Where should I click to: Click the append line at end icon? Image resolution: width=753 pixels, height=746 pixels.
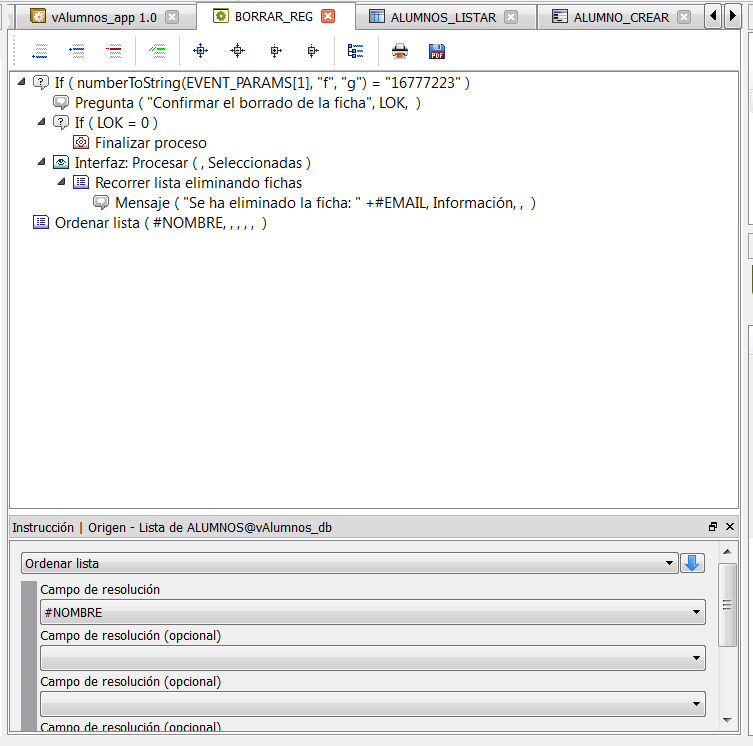(x=39, y=51)
